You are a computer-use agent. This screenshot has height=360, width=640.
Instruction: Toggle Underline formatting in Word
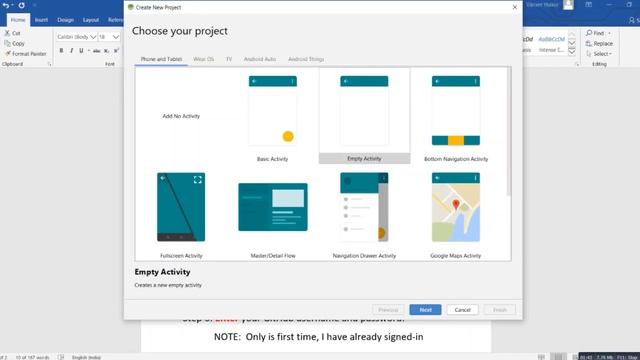pyautogui.click(x=81, y=51)
